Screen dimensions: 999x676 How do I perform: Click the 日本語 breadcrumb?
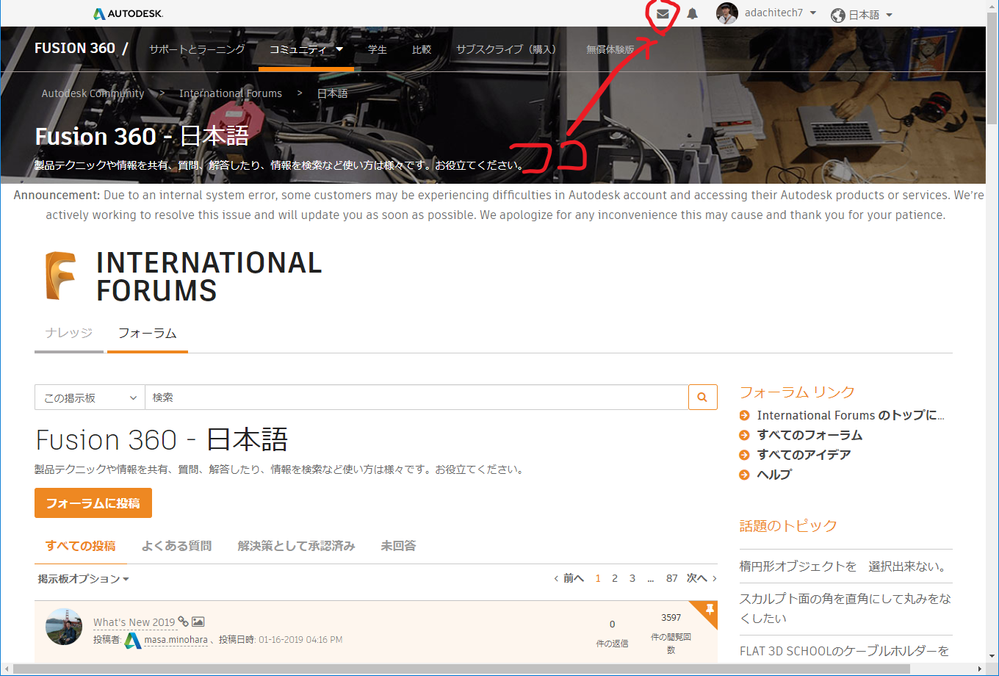332,93
